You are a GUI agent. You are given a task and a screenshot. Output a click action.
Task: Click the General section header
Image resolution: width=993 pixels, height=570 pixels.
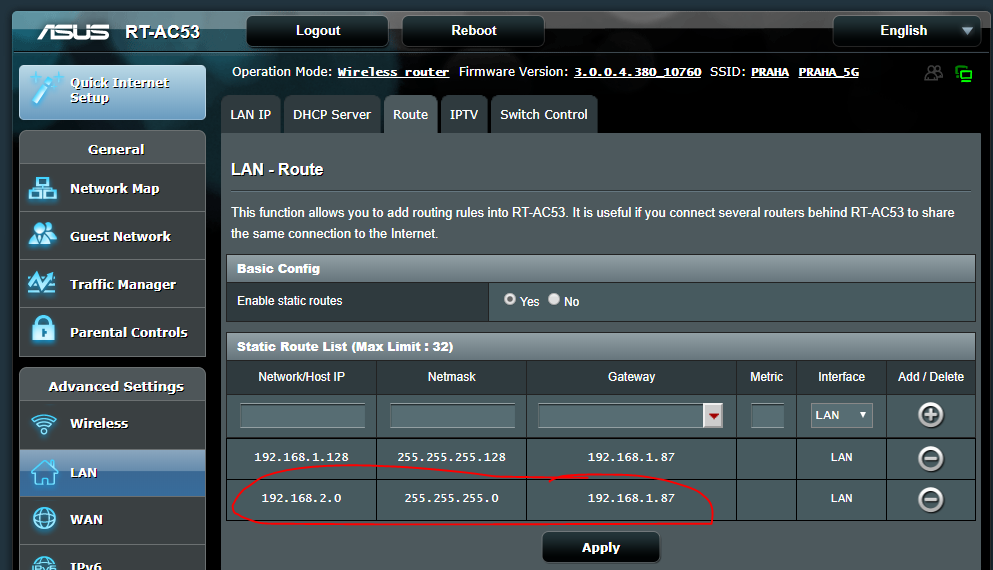pos(113,149)
